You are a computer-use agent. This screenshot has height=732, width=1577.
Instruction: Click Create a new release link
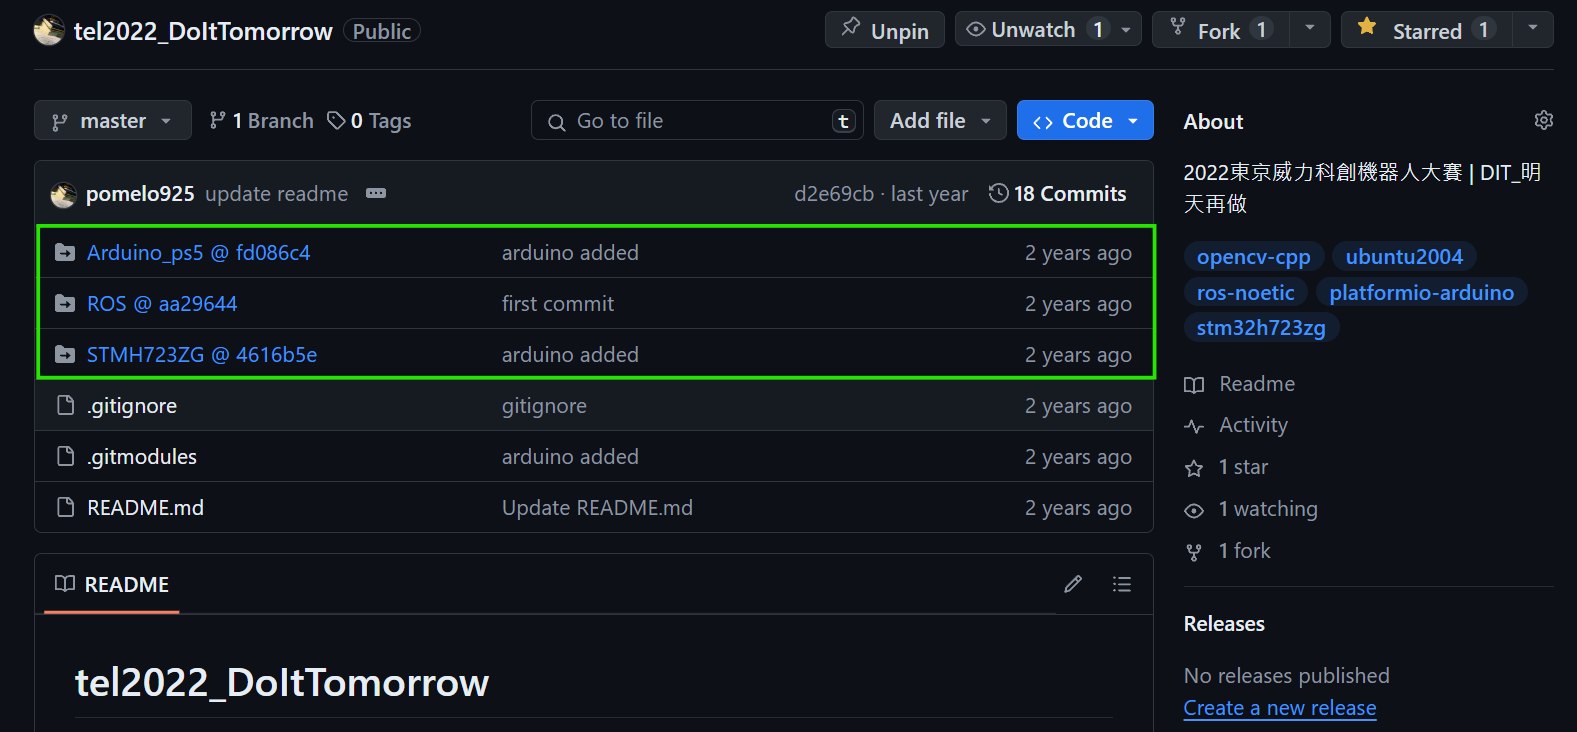pyautogui.click(x=1280, y=708)
